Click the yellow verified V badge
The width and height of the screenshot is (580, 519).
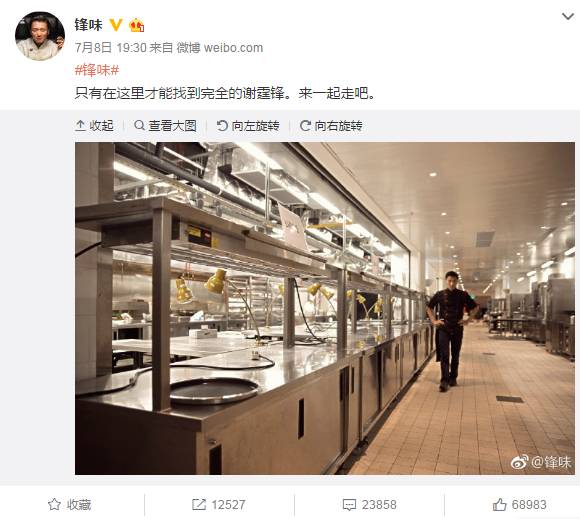pos(116,25)
